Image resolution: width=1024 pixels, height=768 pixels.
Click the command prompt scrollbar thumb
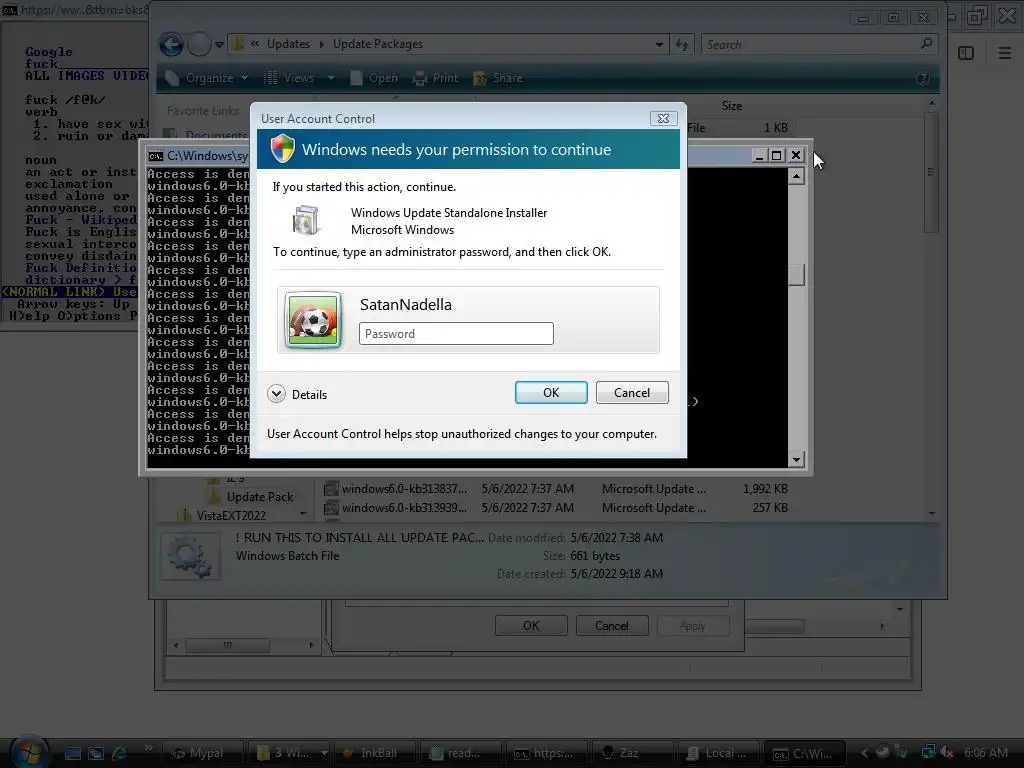[796, 274]
